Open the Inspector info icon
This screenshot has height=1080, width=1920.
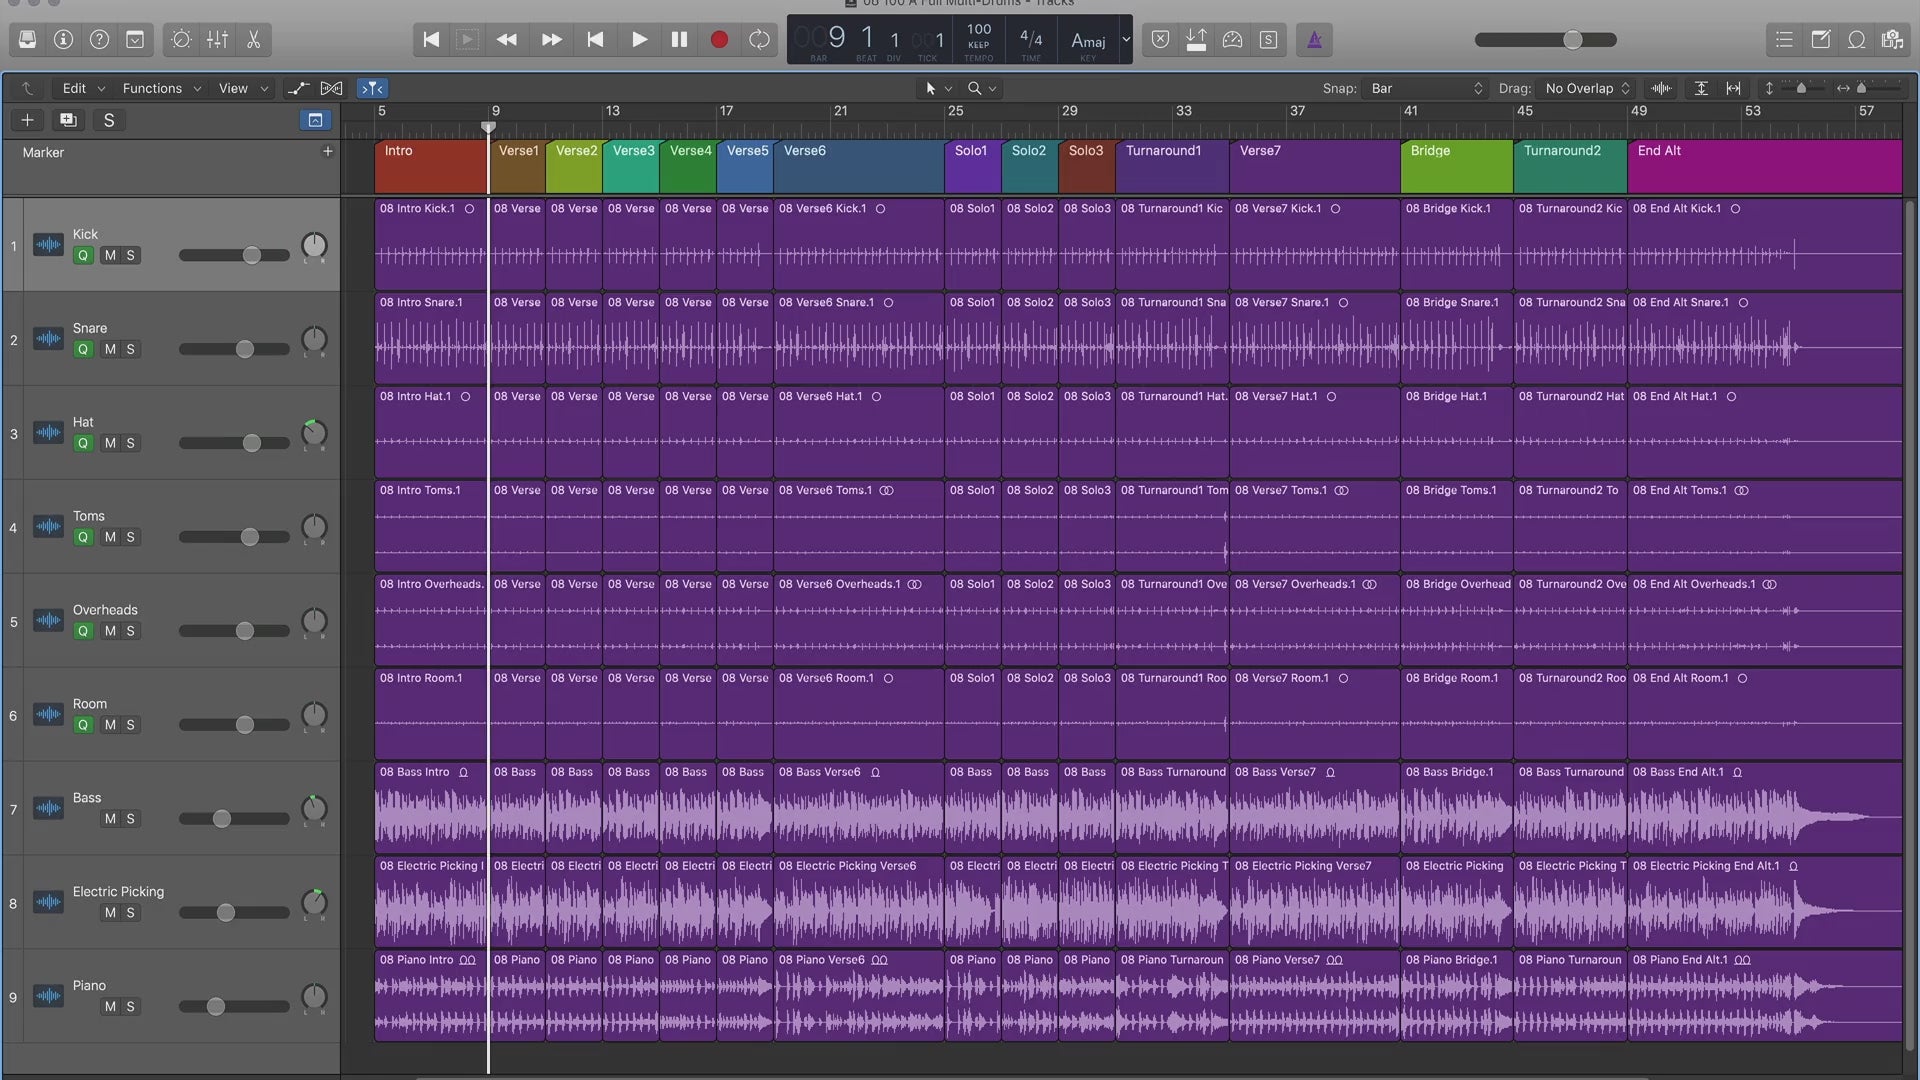[x=63, y=40]
